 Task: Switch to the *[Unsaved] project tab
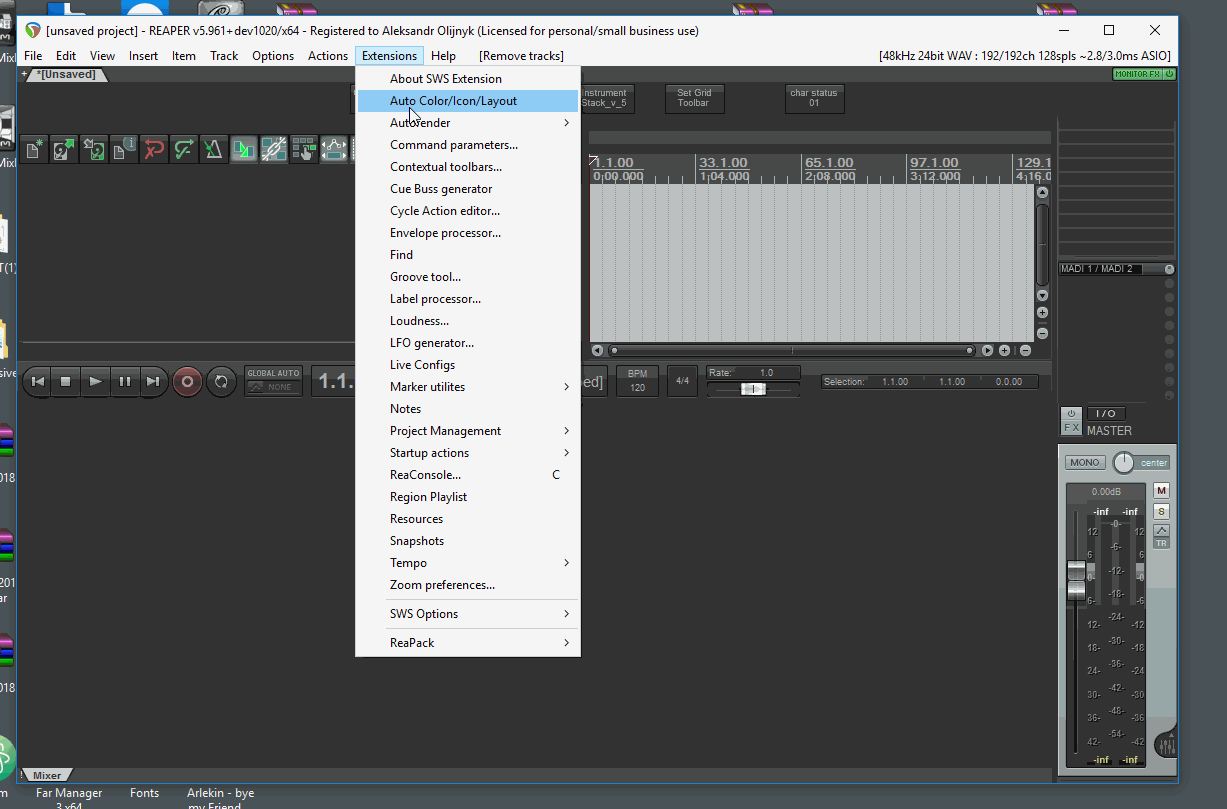(x=66, y=75)
